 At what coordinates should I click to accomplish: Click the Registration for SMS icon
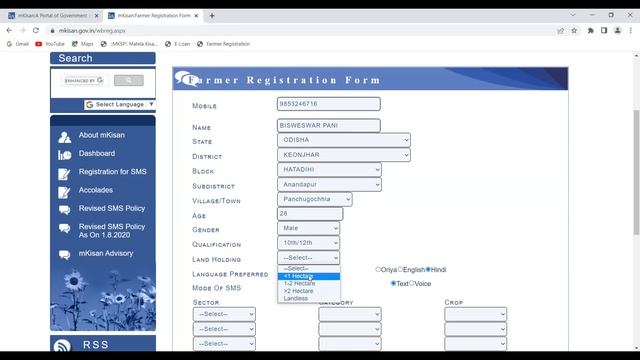tap(64, 174)
